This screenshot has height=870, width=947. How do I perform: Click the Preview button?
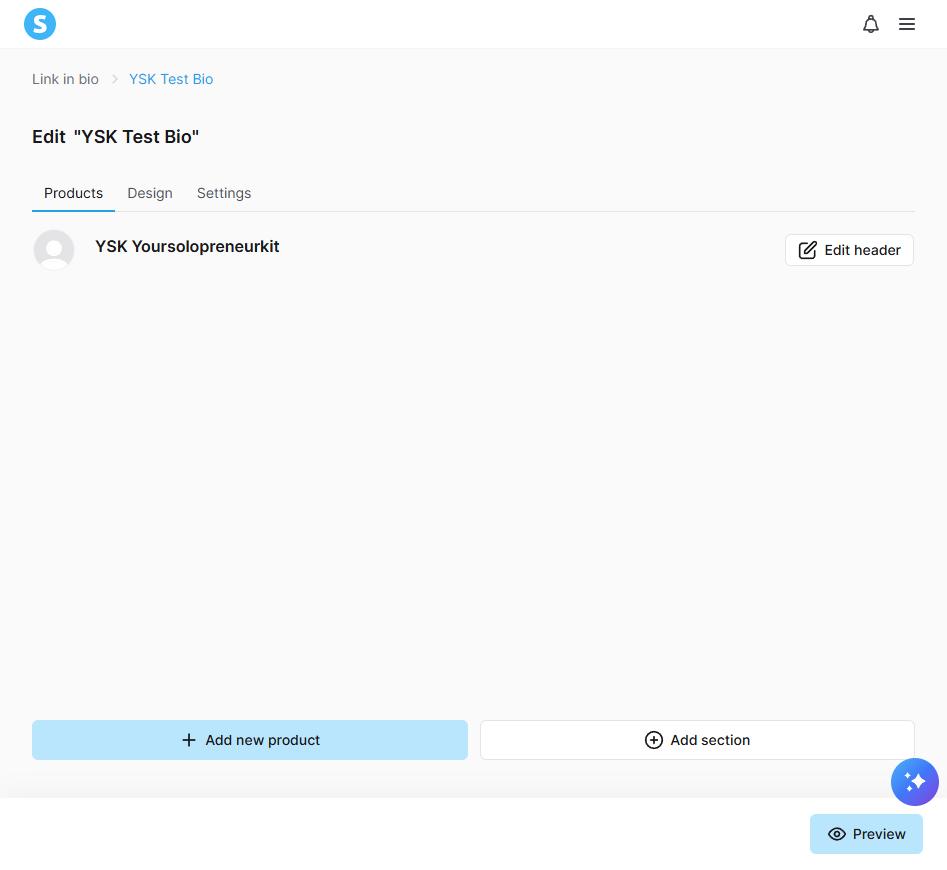(866, 834)
